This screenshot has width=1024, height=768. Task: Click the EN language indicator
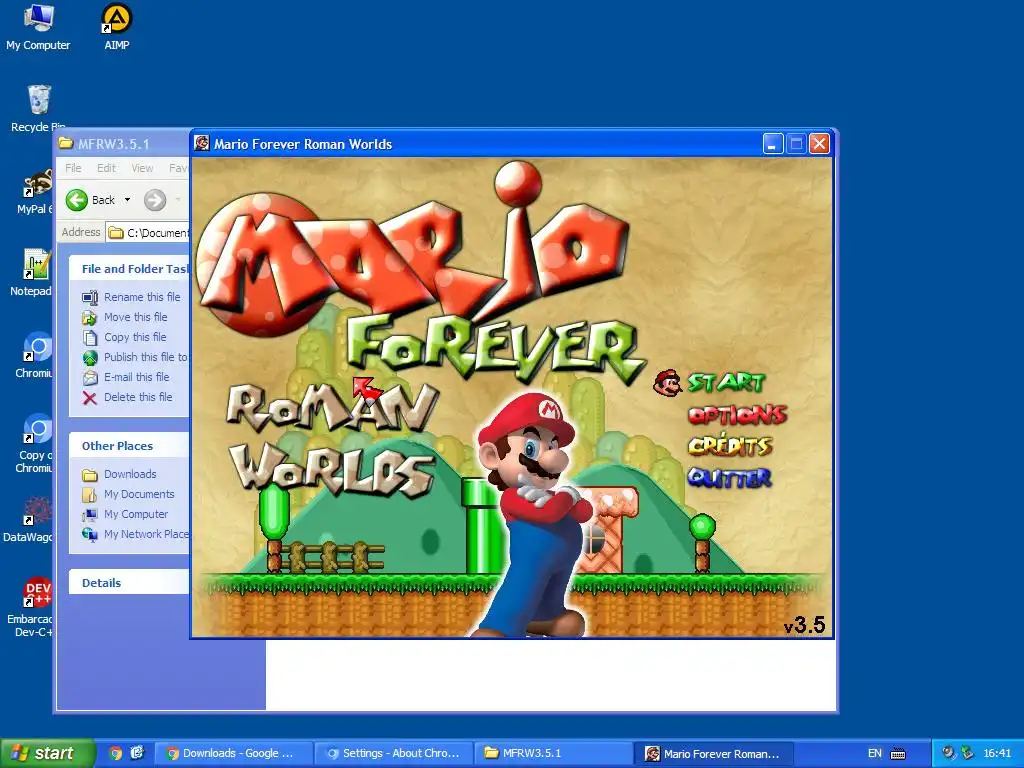point(874,754)
